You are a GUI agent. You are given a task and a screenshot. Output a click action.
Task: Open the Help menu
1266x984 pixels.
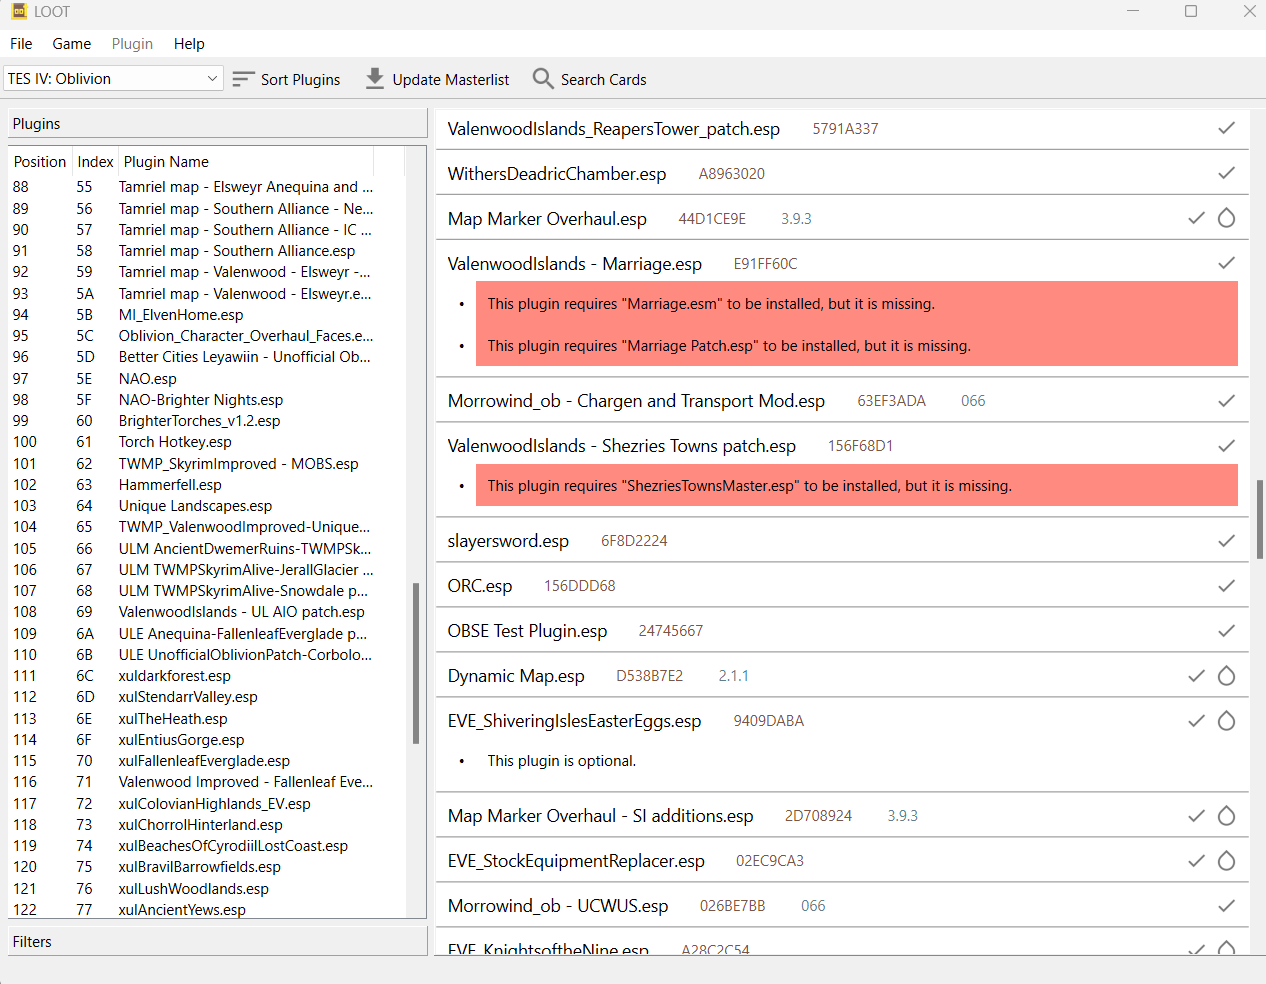(x=189, y=44)
